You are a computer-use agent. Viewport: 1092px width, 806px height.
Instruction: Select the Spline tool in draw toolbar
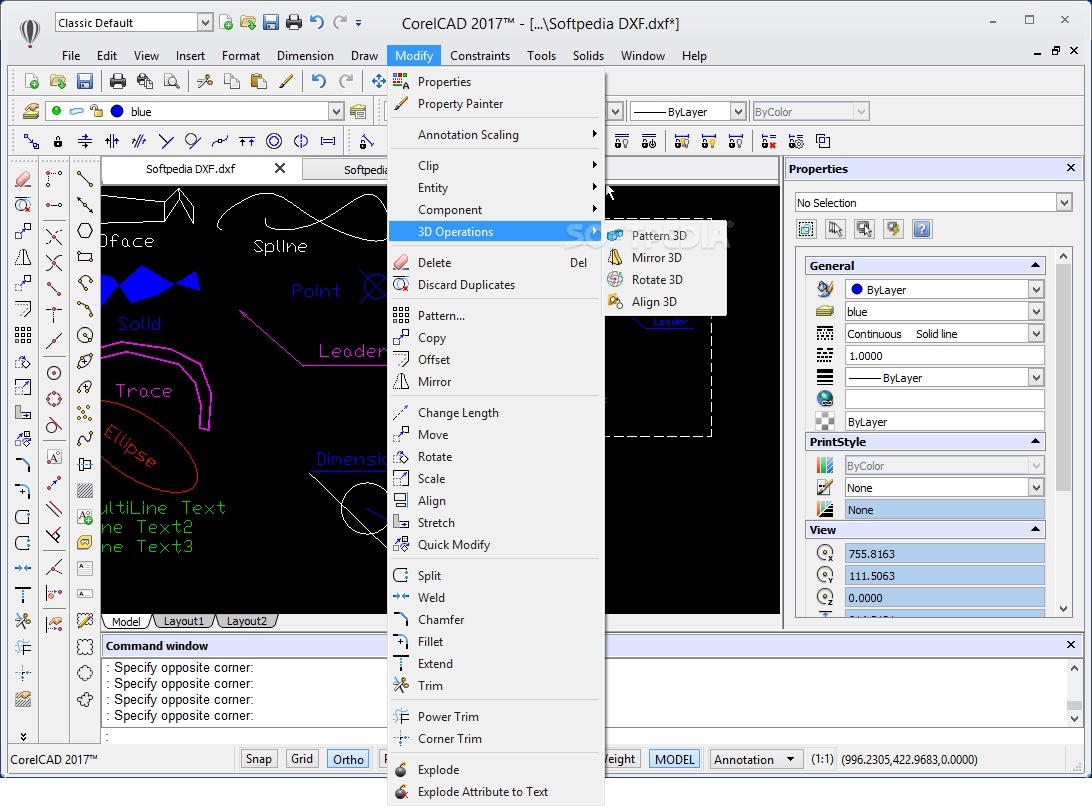pyautogui.click(x=85, y=438)
